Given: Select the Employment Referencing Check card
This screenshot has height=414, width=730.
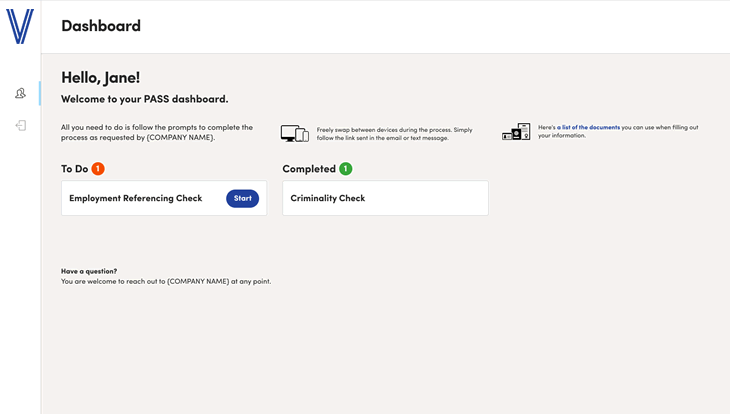Looking at the screenshot, I should pyautogui.click(x=140, y=198).
